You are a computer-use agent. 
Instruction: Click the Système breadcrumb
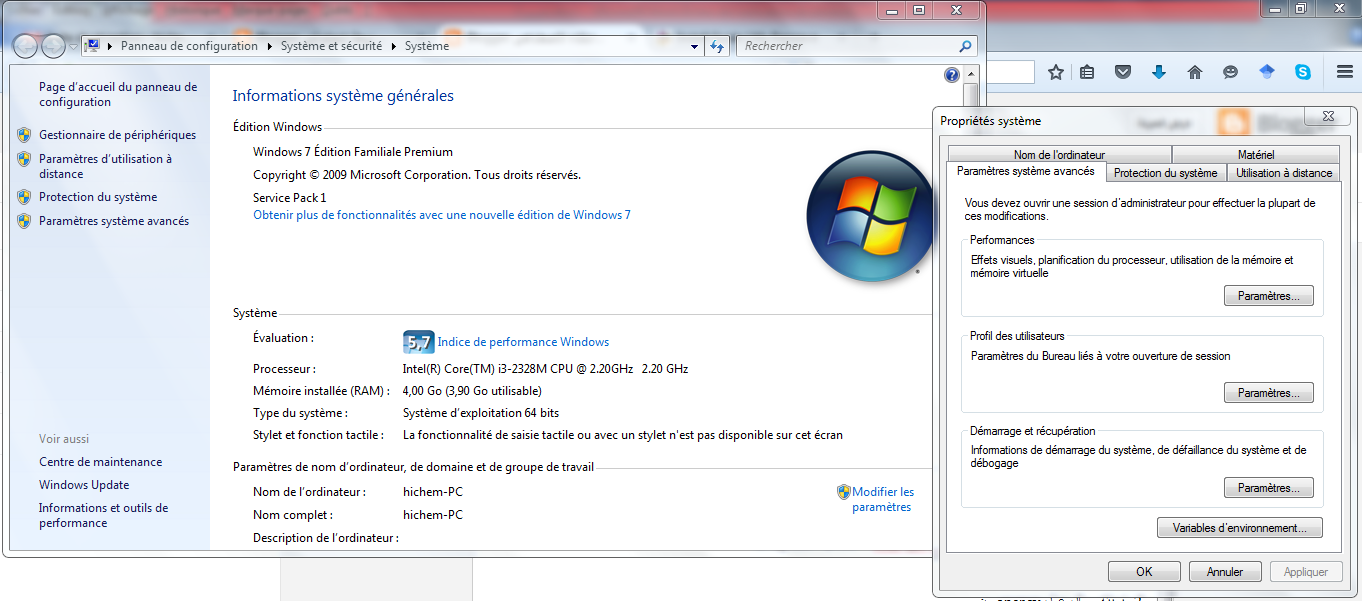tap(427, 46)
